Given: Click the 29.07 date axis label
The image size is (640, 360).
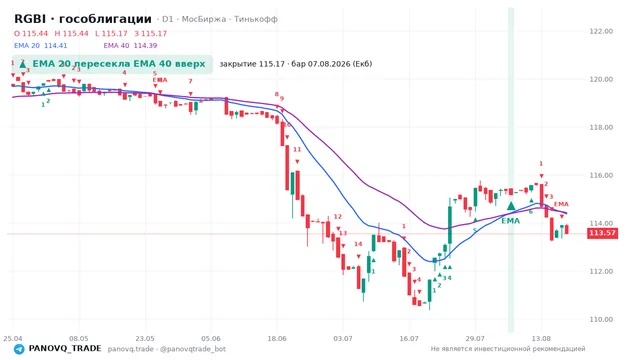Looking at the screenshot, I should (x=475, y=338).
